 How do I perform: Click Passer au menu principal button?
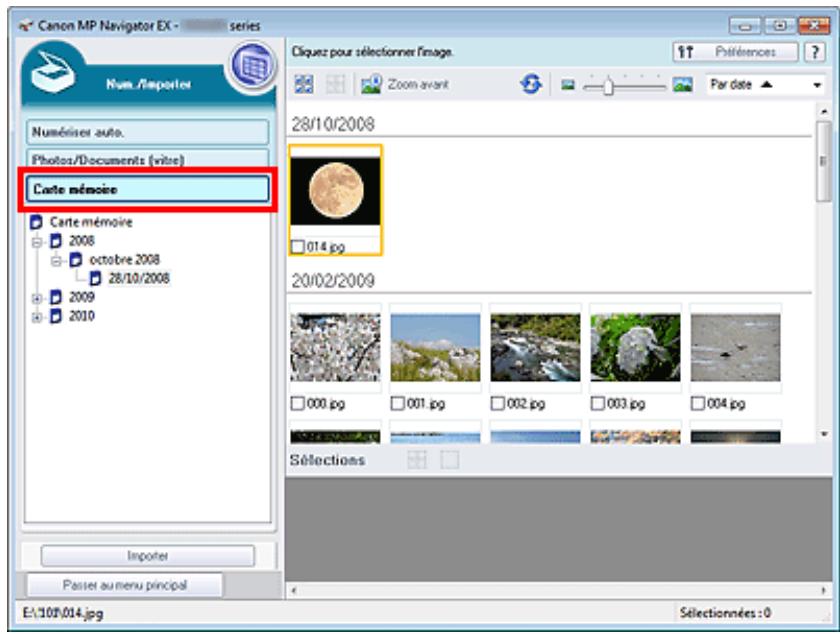pos(125,585)
